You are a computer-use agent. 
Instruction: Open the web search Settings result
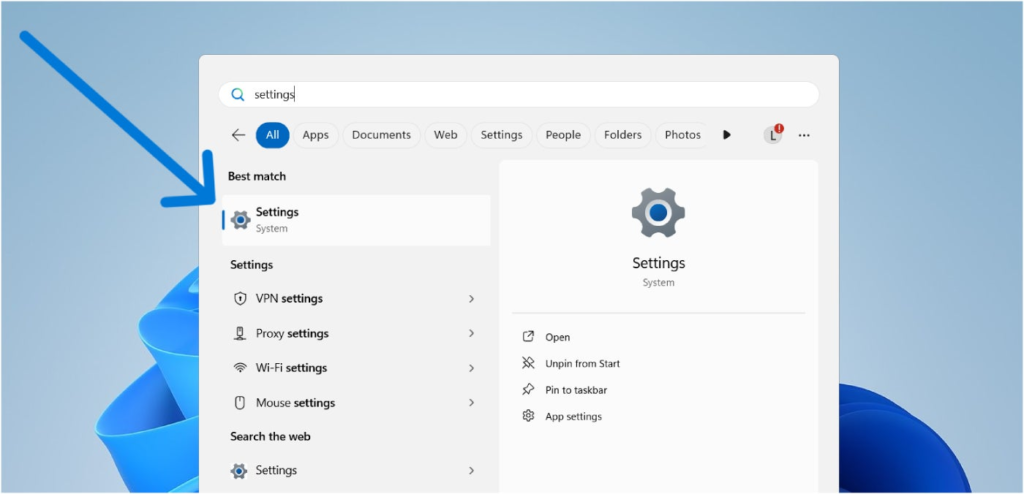pyautogui.click(x=356, y=470)
